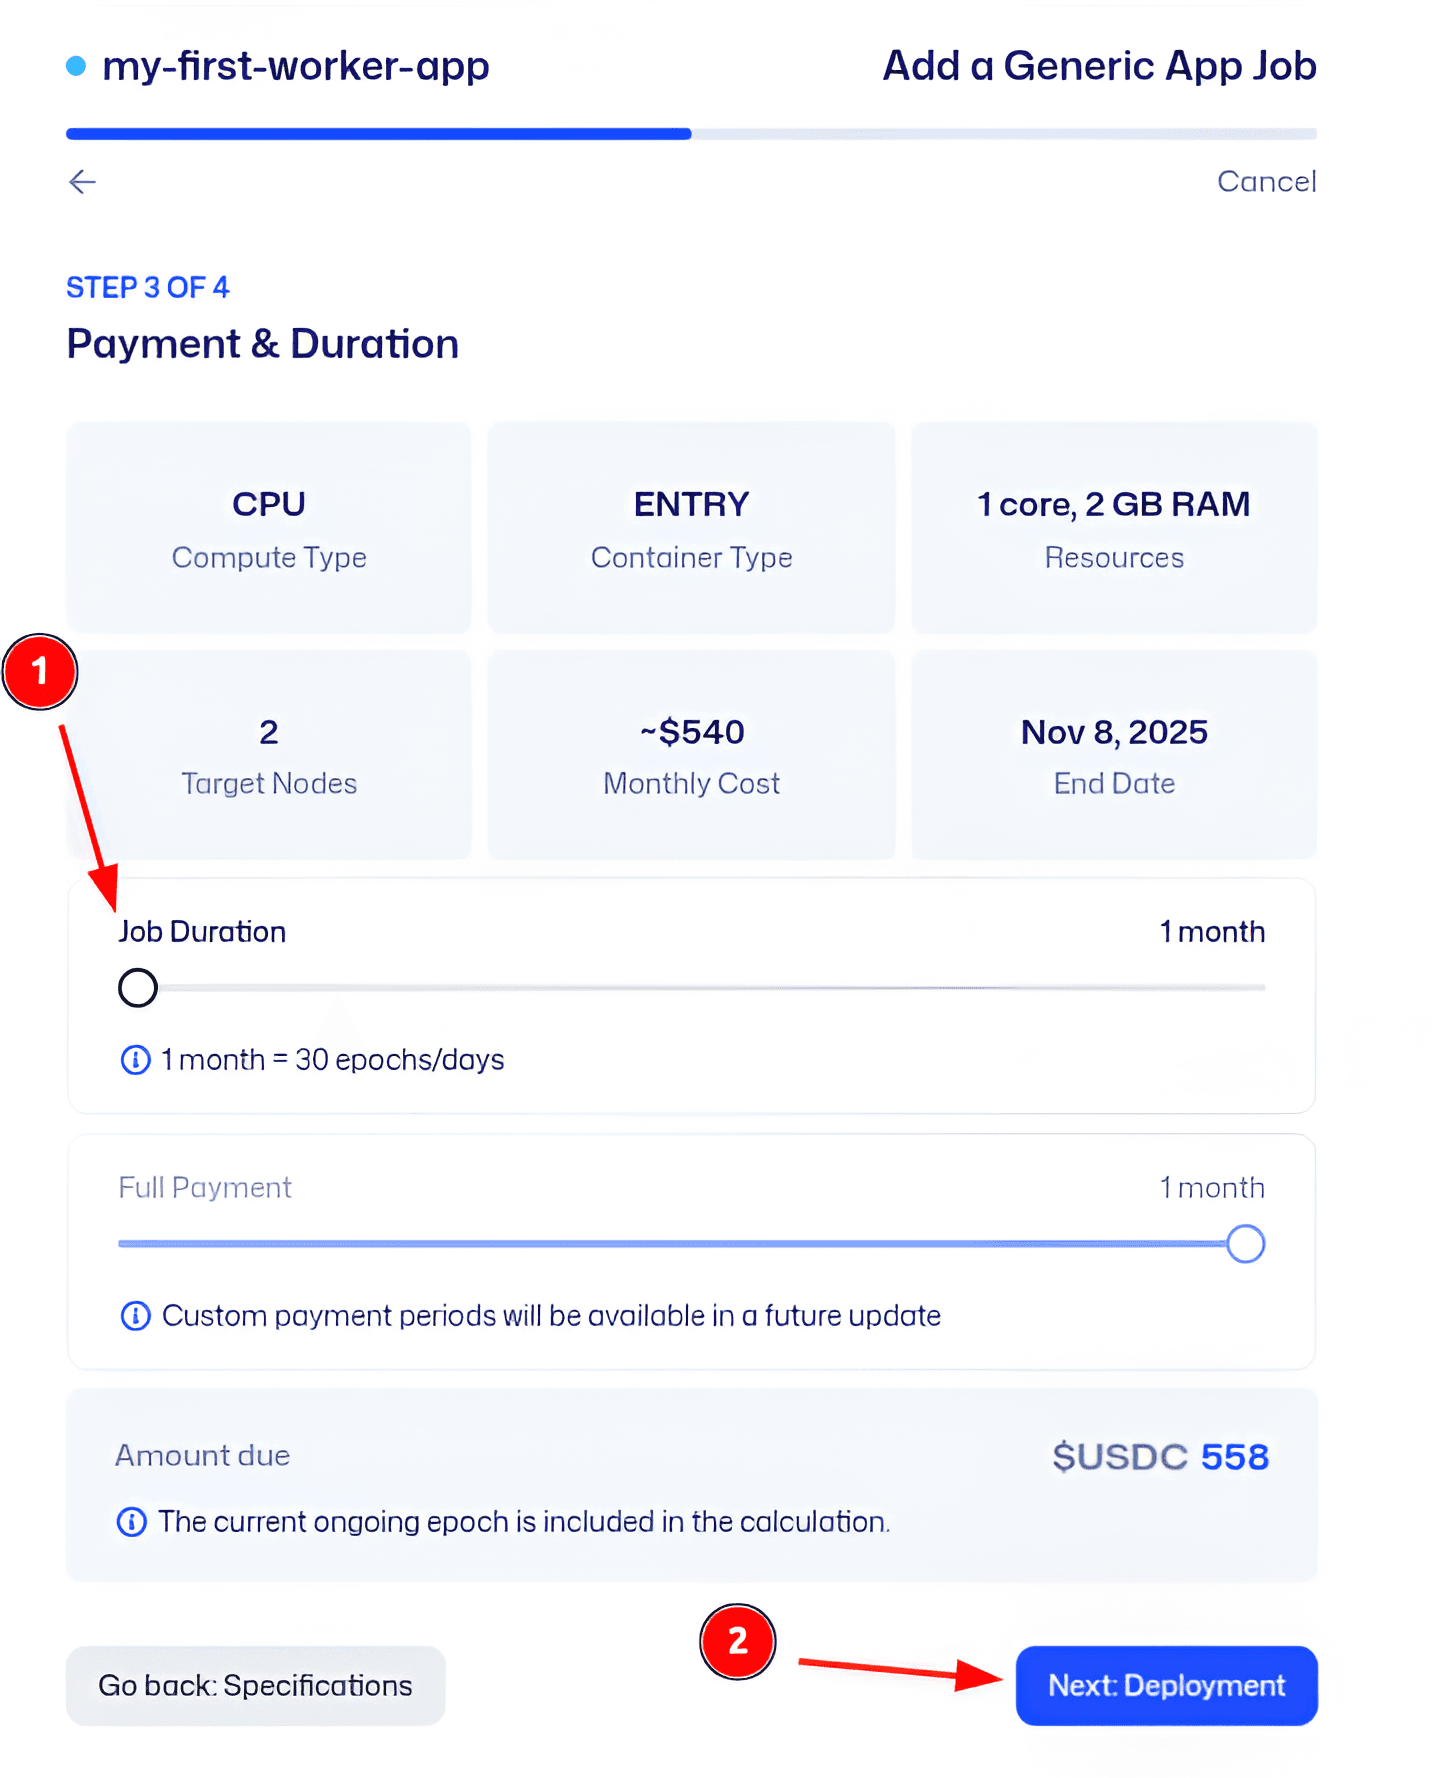Proceed with Next: Deployment button
This screenshot has height=1778, width=1432.
1166,1685
